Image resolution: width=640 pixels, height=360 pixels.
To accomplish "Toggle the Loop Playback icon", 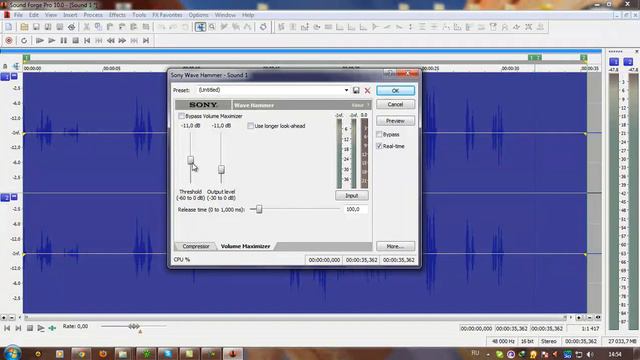I will tap(24, 40).
